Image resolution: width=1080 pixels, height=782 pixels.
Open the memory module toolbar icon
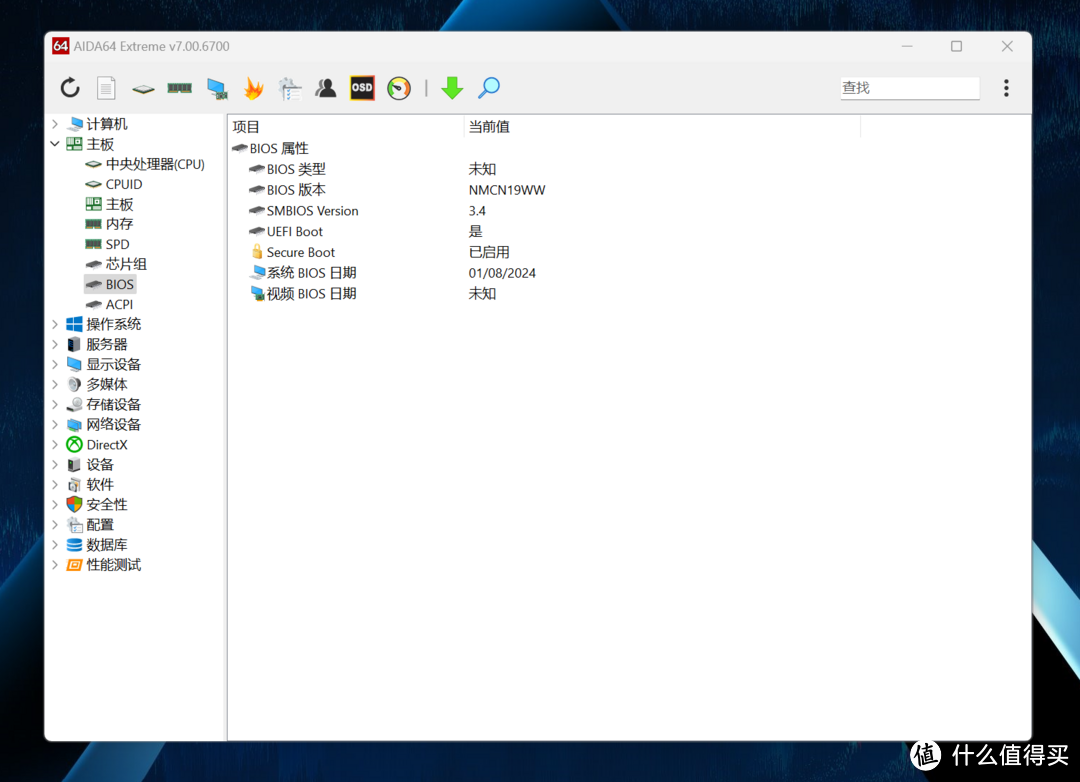click(180, 88)
